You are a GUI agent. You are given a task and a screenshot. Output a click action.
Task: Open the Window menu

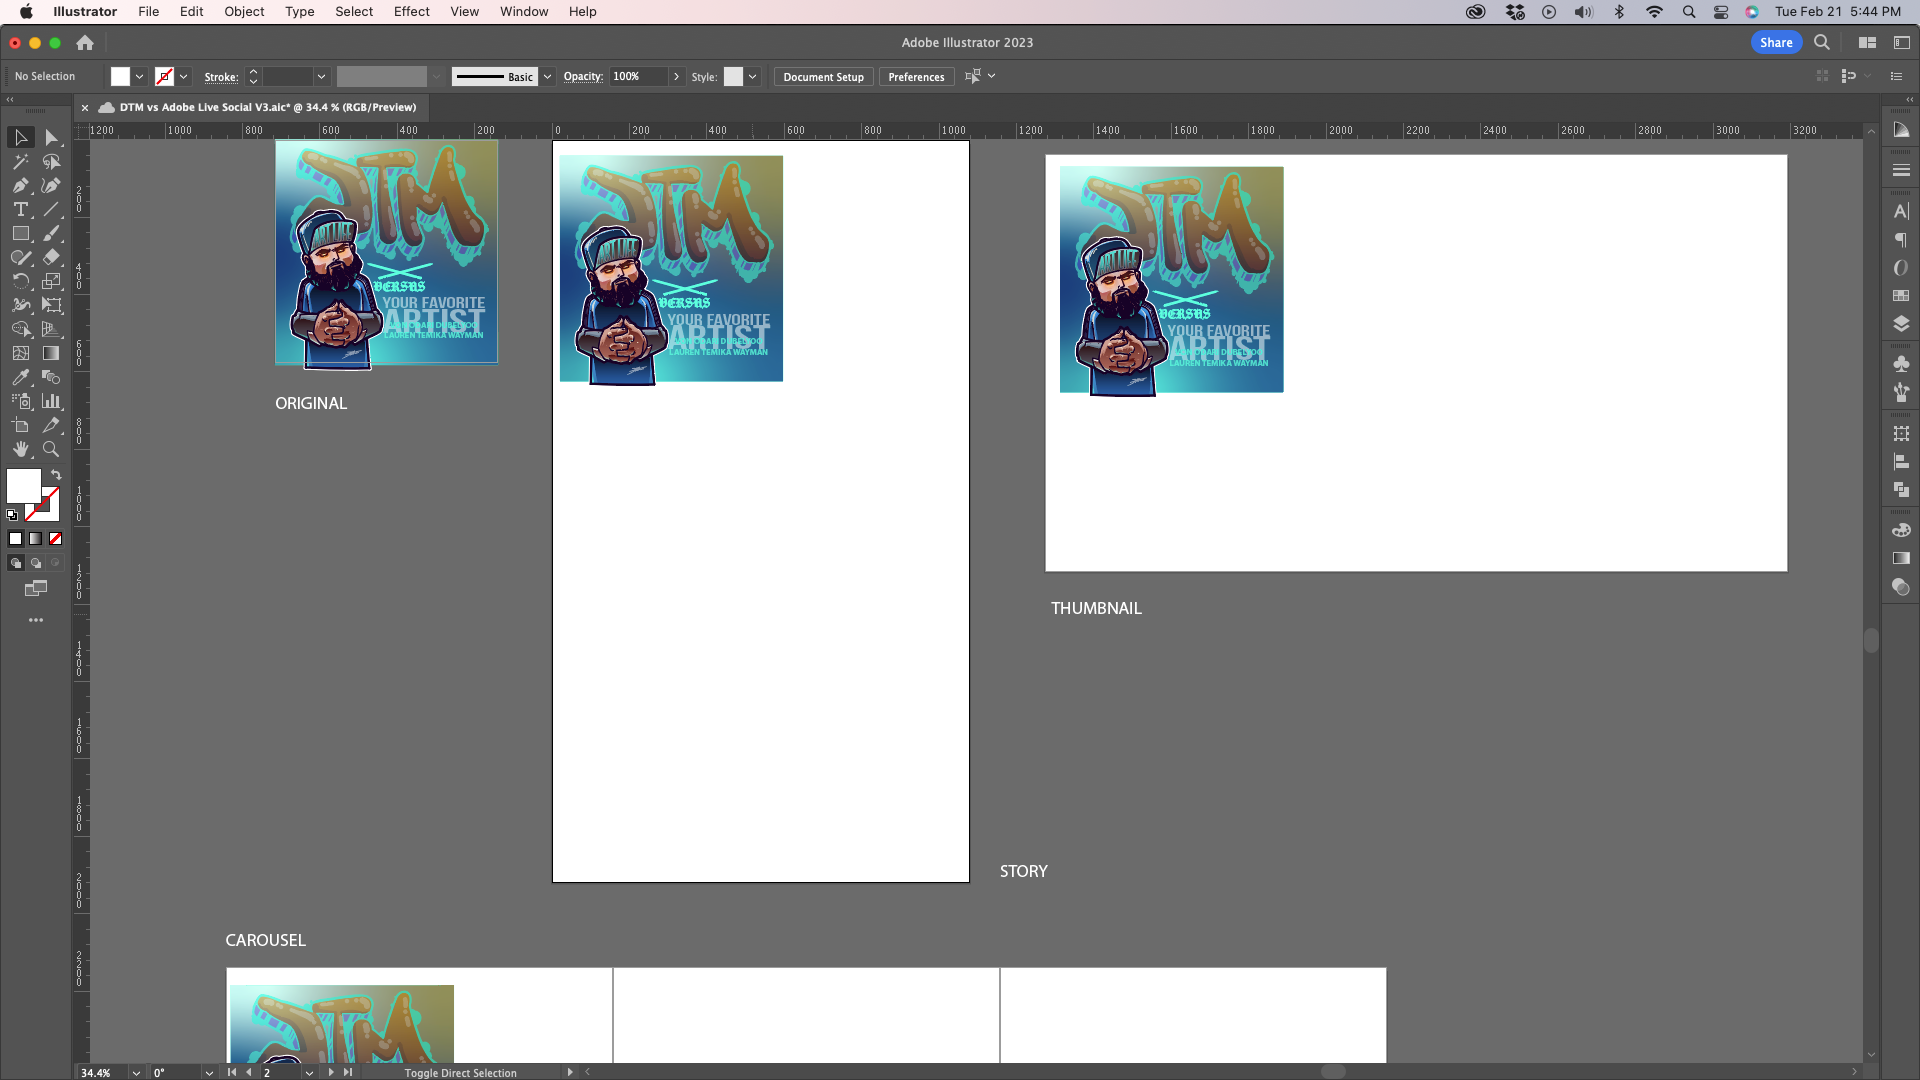point(524,12)
